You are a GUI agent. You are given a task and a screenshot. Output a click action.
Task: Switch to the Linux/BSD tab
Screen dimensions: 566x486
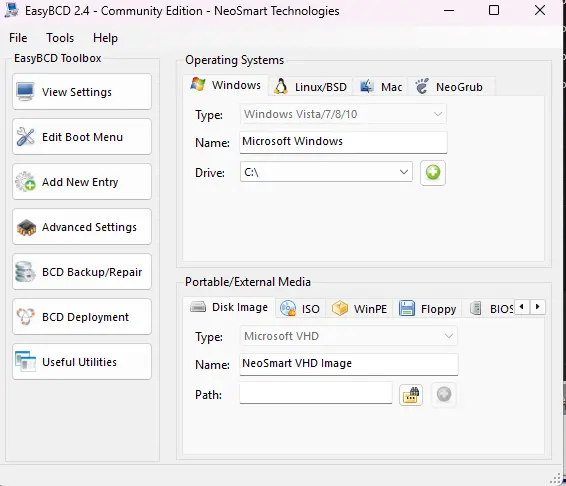pos(310,87)
